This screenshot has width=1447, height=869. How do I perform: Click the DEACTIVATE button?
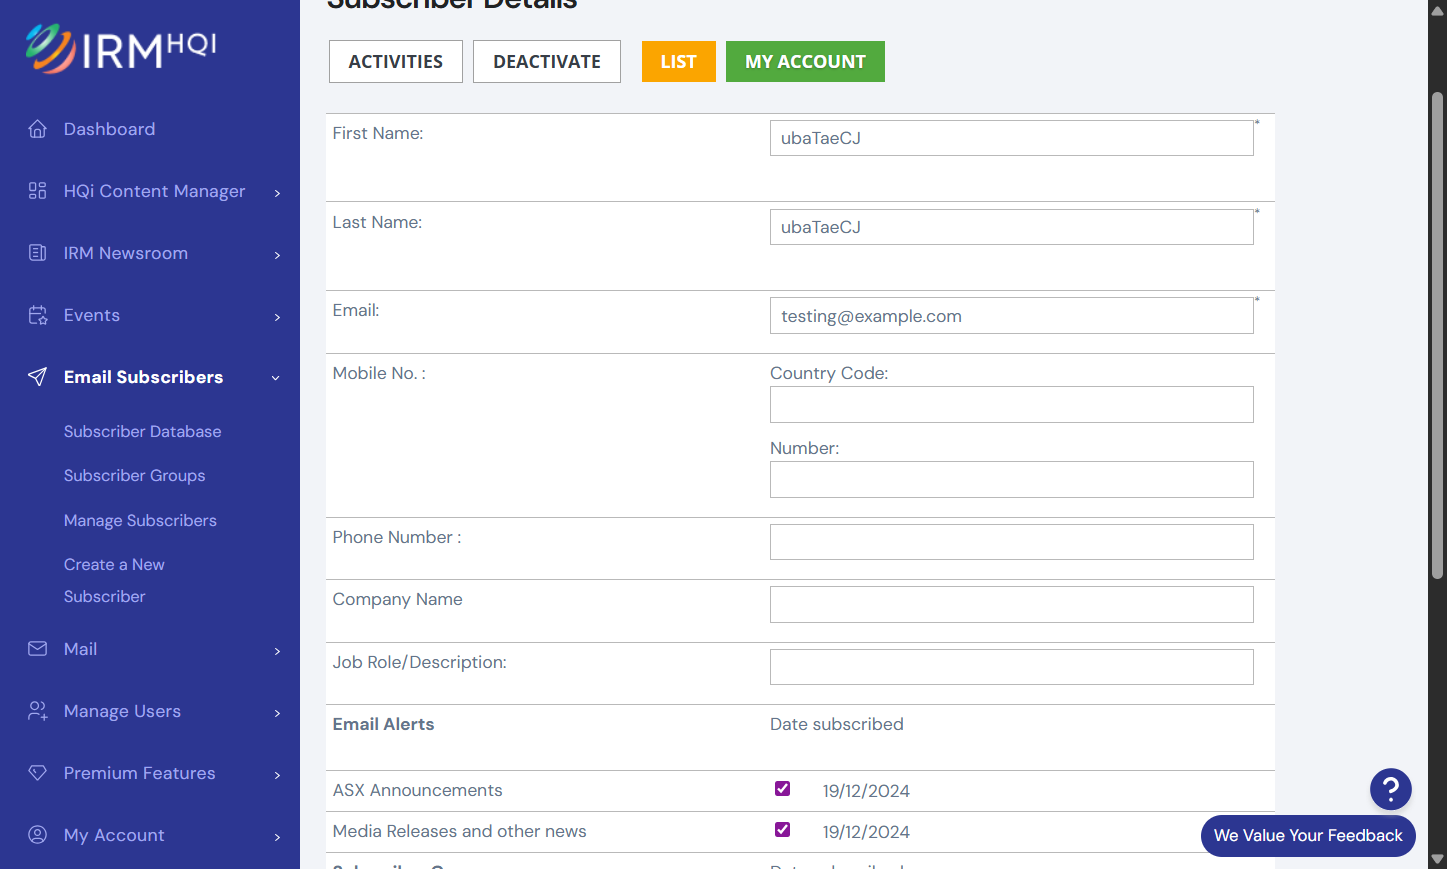pos(547,62)
